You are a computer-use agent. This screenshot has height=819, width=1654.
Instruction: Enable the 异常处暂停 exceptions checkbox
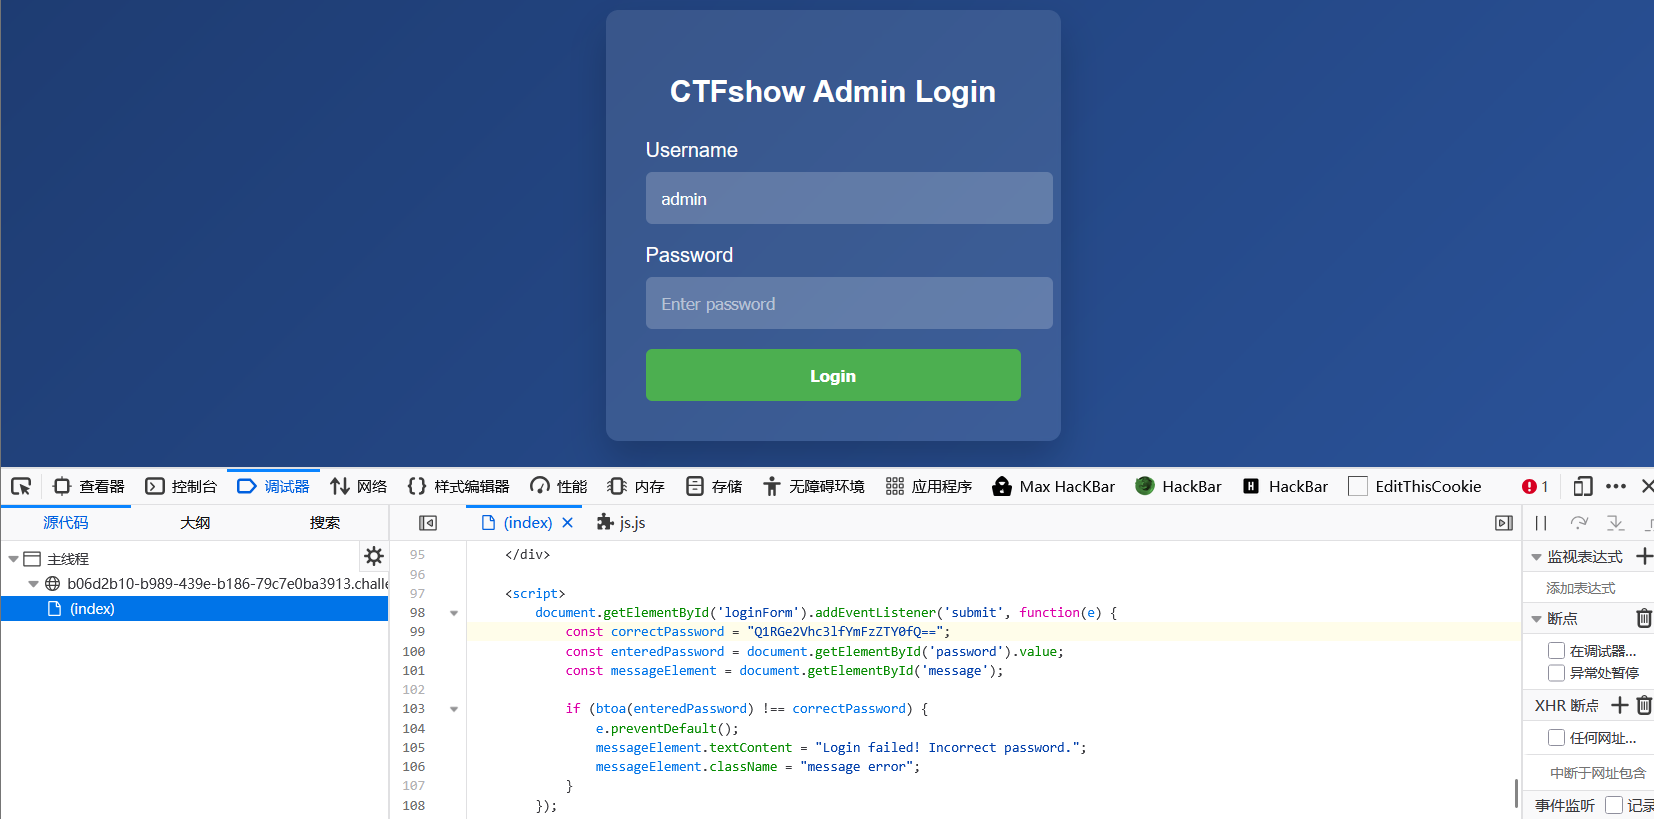pos(1556,673)
